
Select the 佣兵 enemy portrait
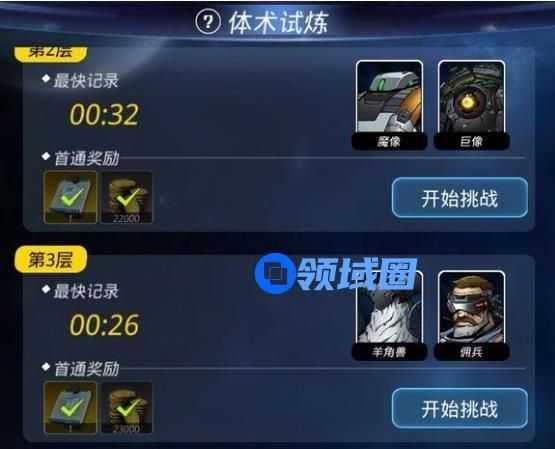tap(471, 316)
